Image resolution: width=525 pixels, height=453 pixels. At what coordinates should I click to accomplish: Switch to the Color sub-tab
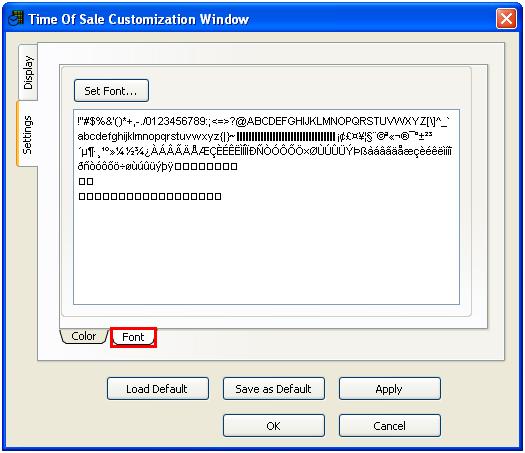pyautogui.click(x=84, y=336)
